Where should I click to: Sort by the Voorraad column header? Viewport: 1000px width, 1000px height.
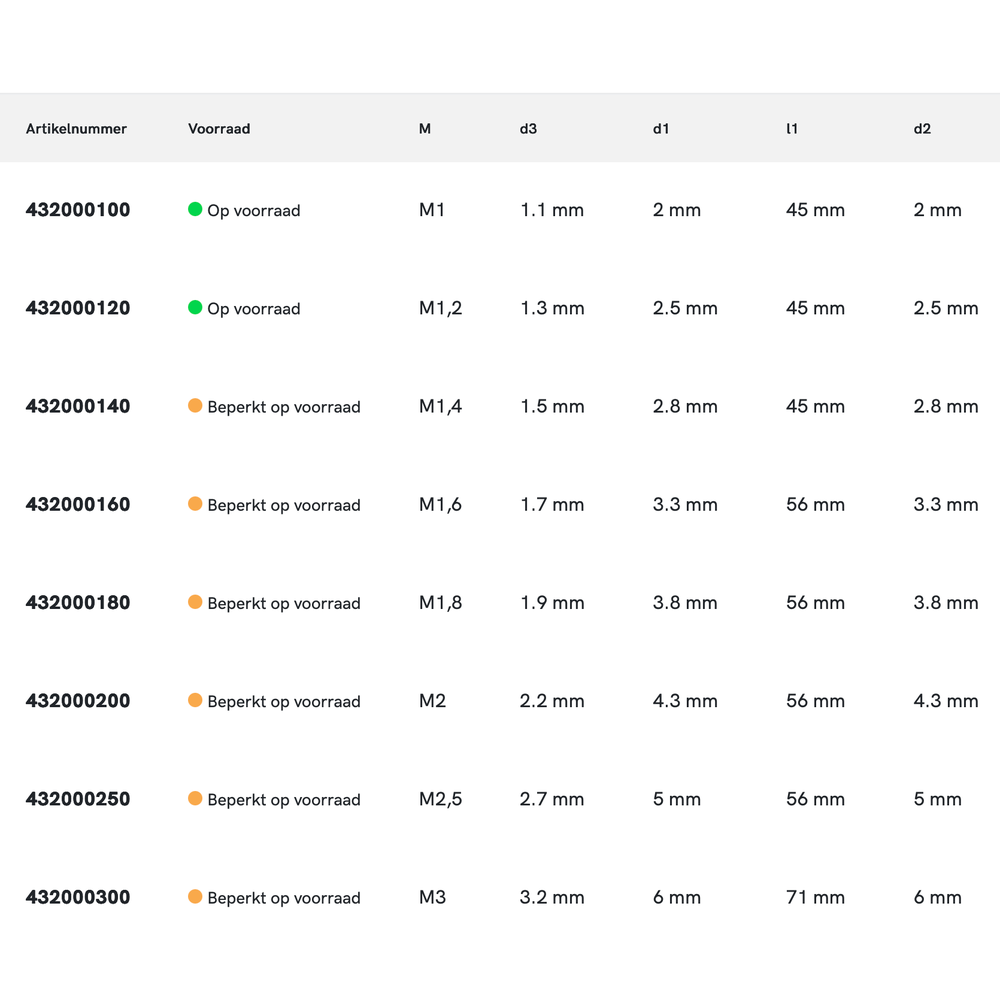click(x=219, y=129)
